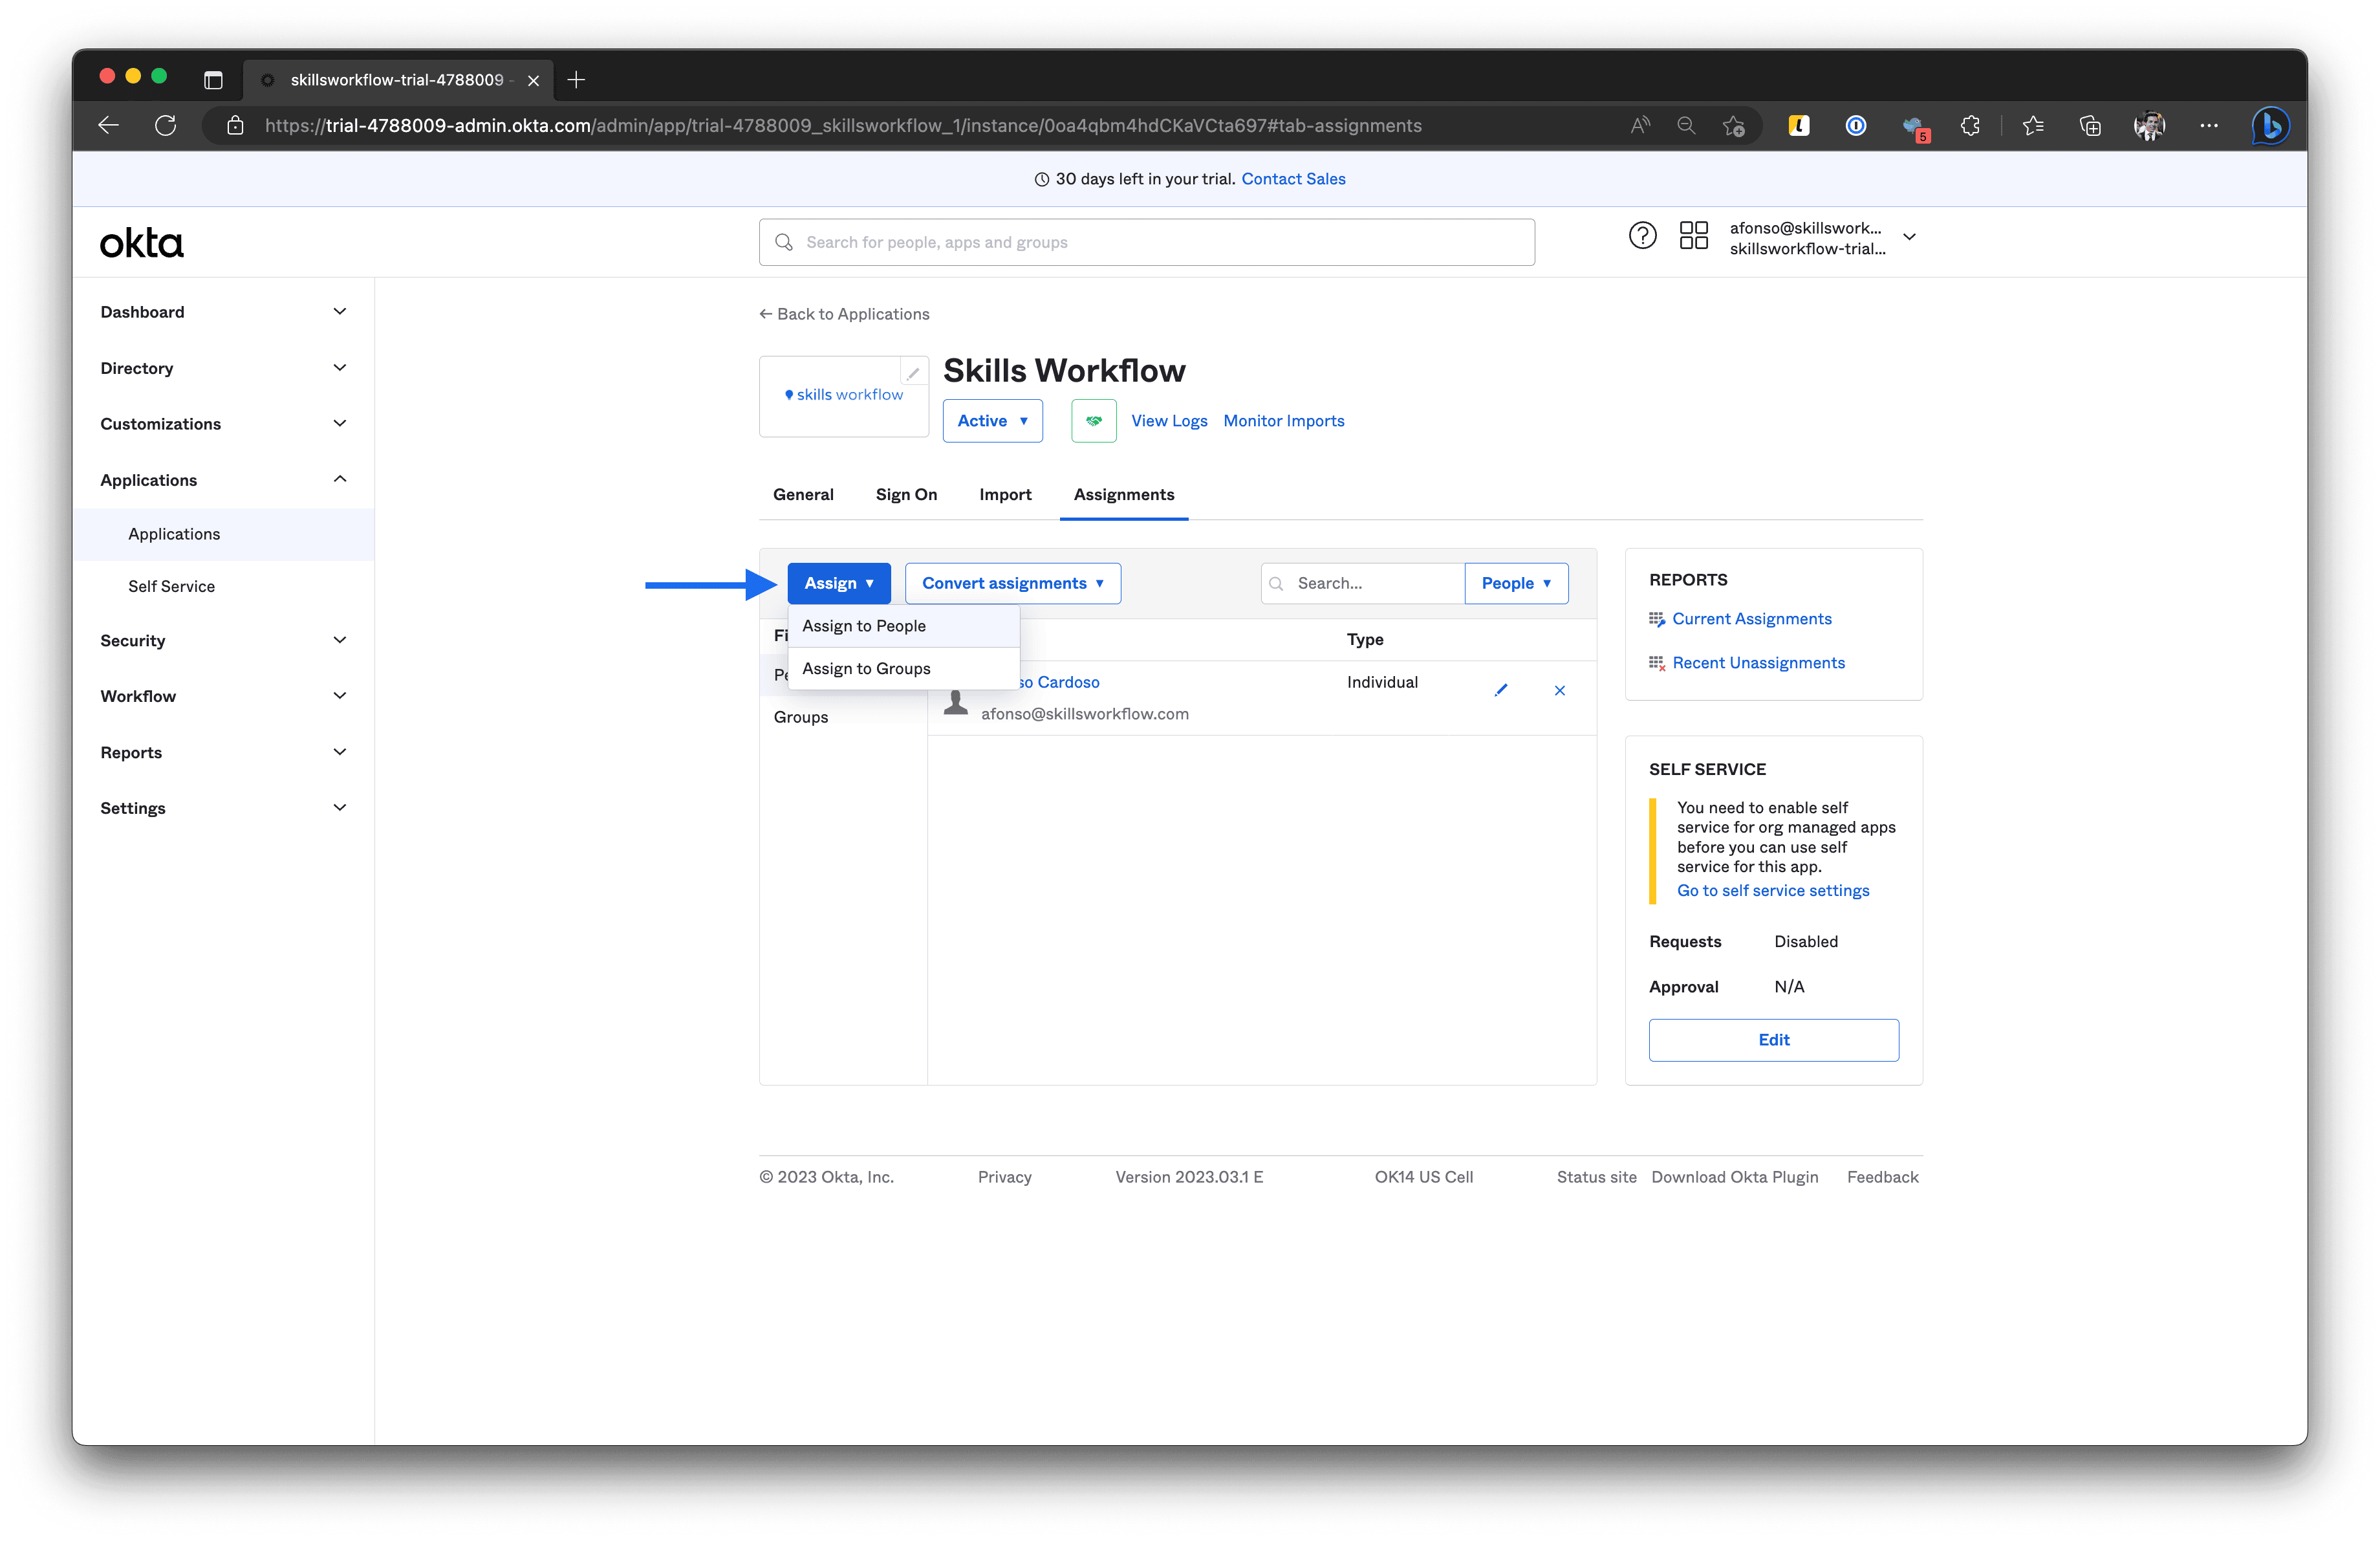Open the yellow extension icon

tap(1798, 125)
